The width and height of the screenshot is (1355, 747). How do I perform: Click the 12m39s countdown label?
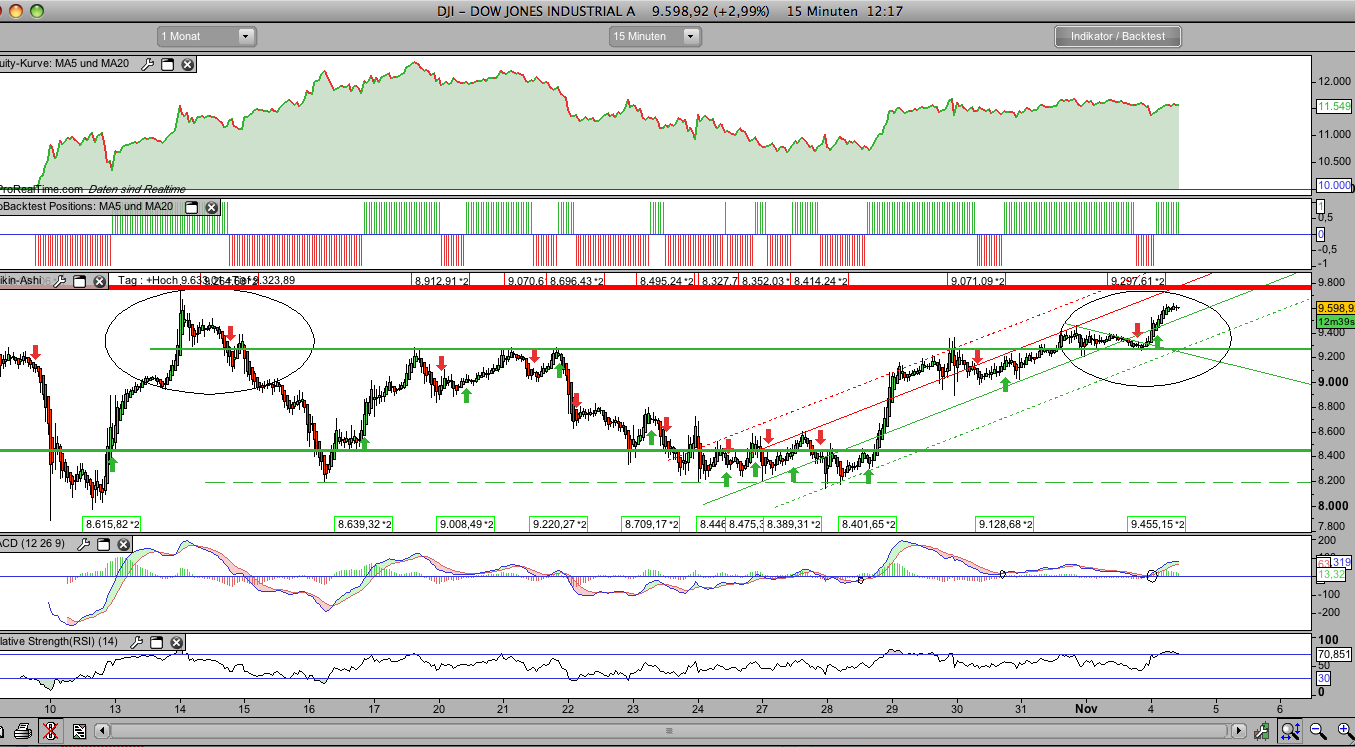[x=1335, y=321]
